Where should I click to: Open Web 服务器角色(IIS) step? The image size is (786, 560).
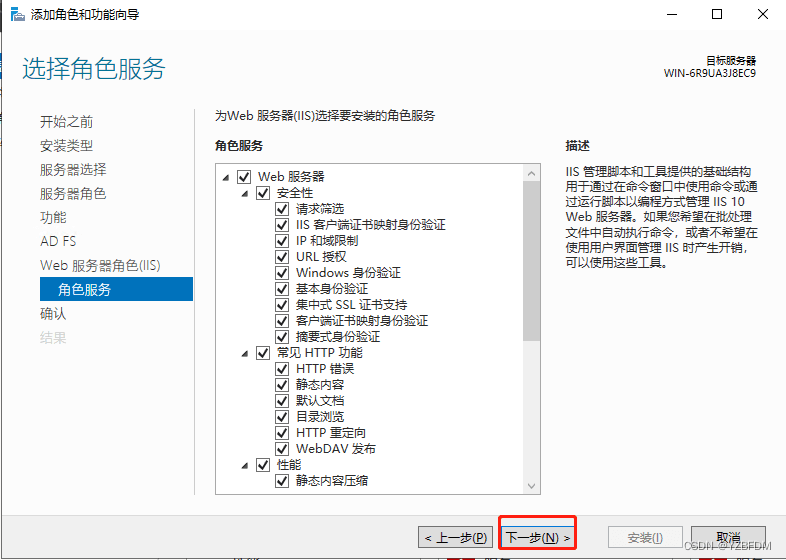pos(100,265)
